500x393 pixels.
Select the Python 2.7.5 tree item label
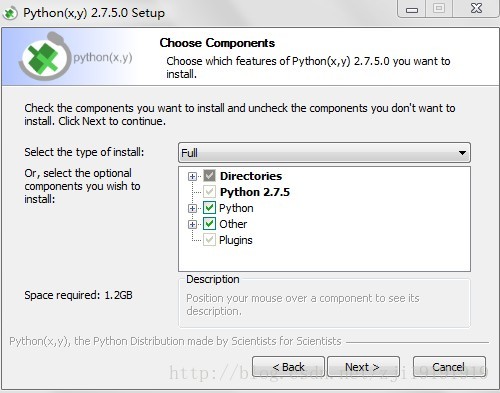tap(255, 192)
